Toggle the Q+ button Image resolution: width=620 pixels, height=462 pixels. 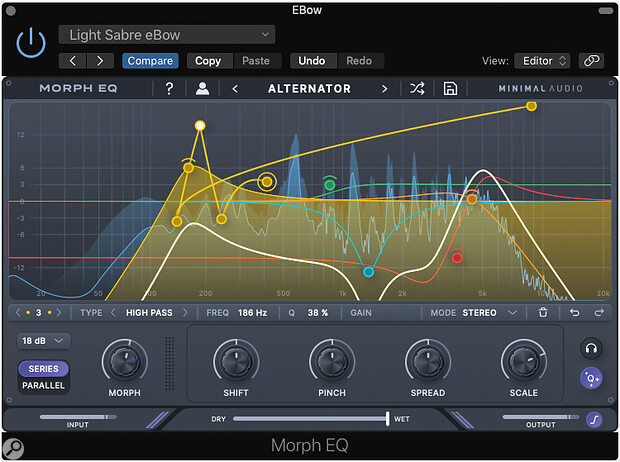pos(591,378)
